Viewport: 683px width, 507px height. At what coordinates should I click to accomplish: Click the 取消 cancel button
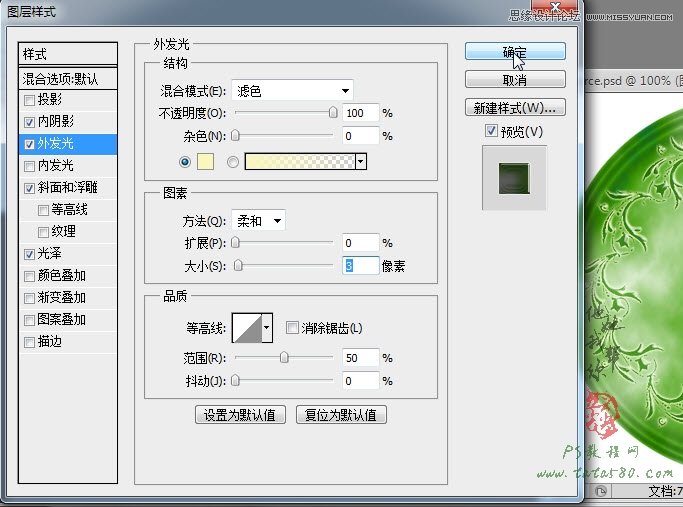(x=515, y=80)
